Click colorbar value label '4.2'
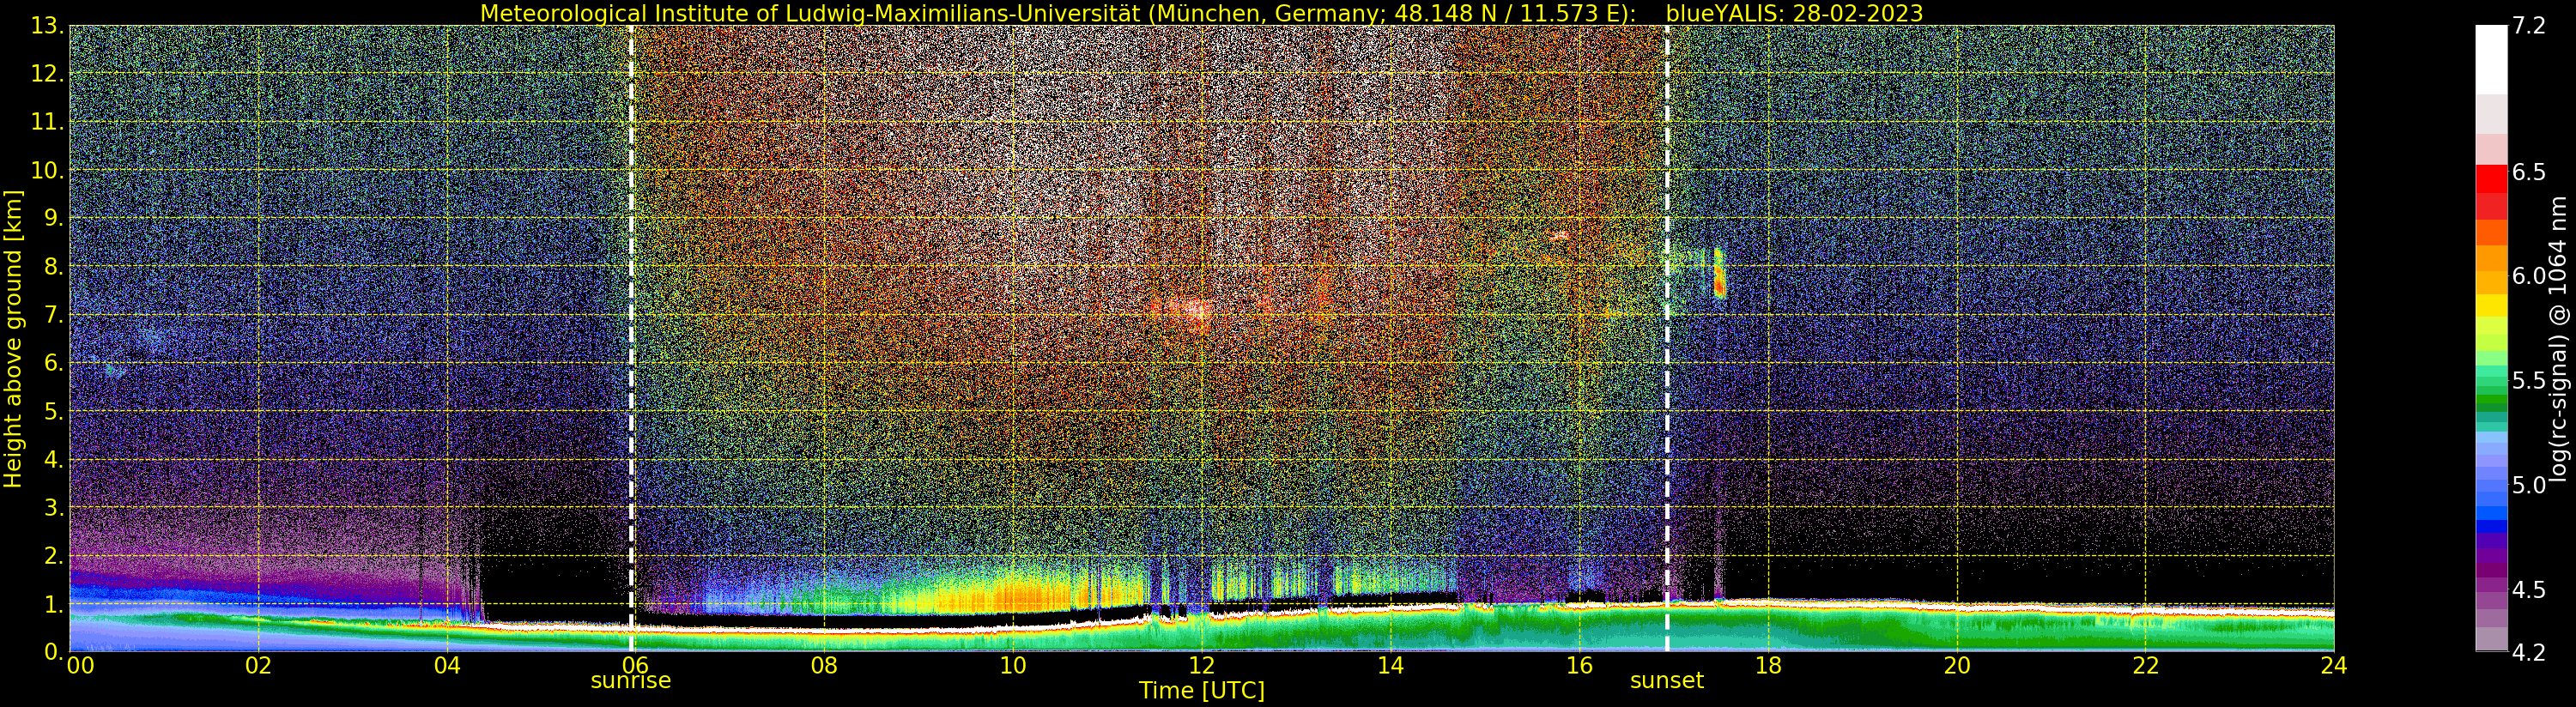The image size is (2576, 707). [x=2529, y=652]
